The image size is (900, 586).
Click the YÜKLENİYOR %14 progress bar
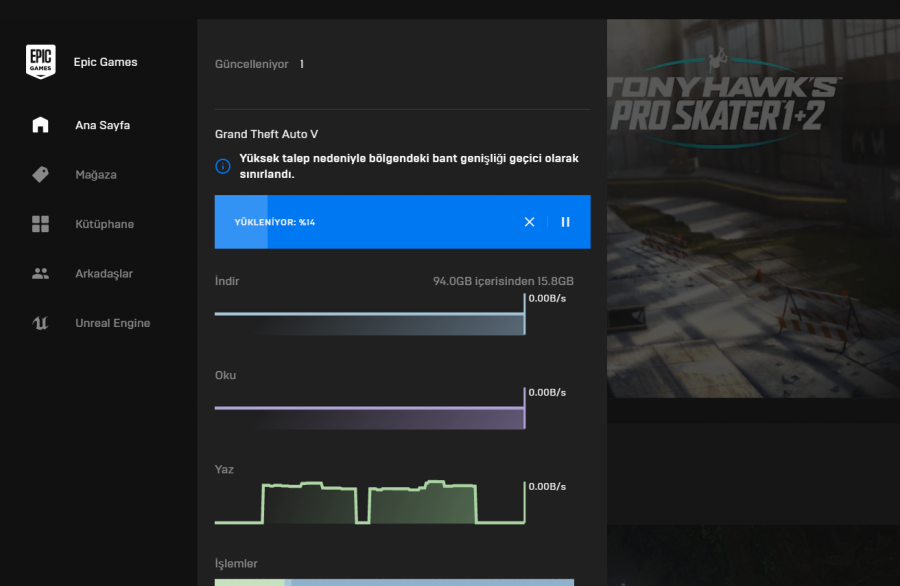tap(402, 222)
